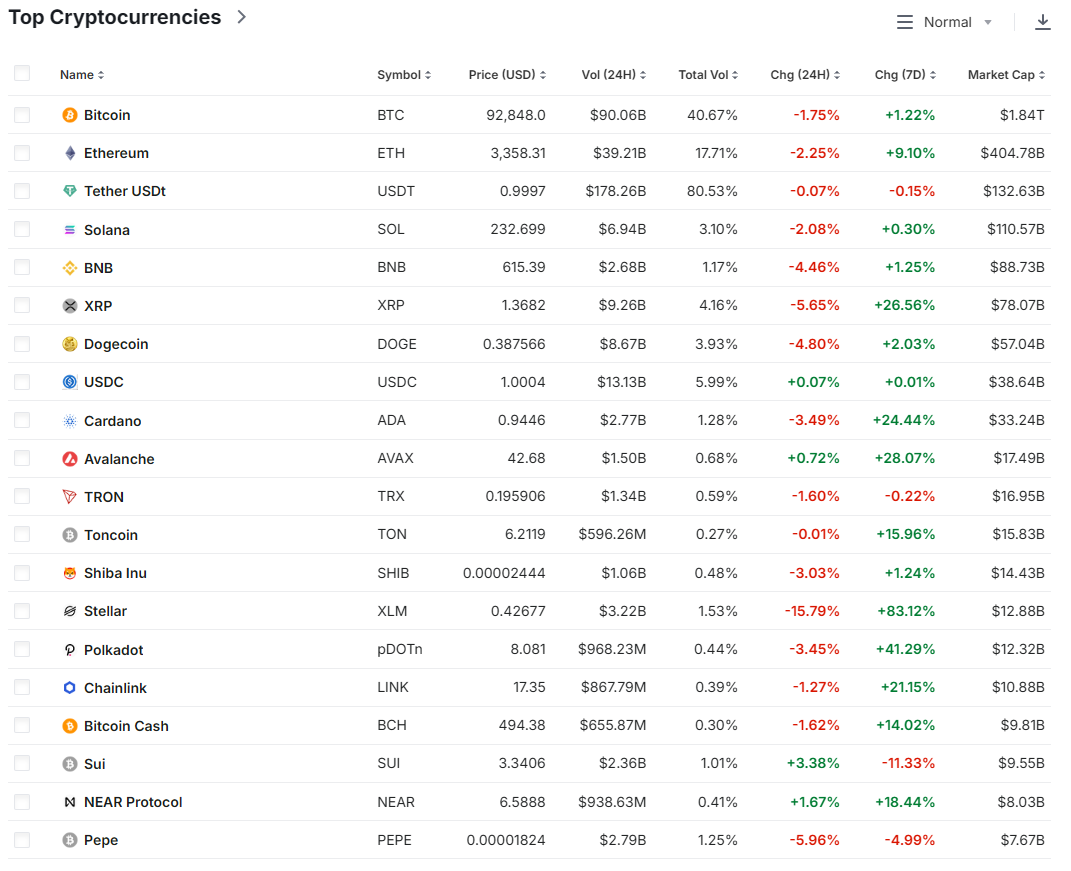Select the Tether USDt row checkbox
The width and height of the screenshot is (1071, 871).
22,191
